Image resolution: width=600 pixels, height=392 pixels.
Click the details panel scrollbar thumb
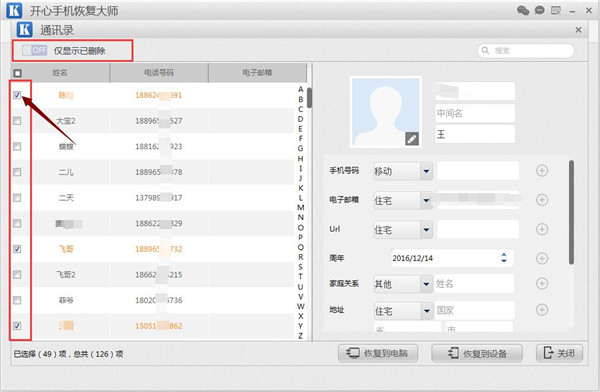click(571, 212)
